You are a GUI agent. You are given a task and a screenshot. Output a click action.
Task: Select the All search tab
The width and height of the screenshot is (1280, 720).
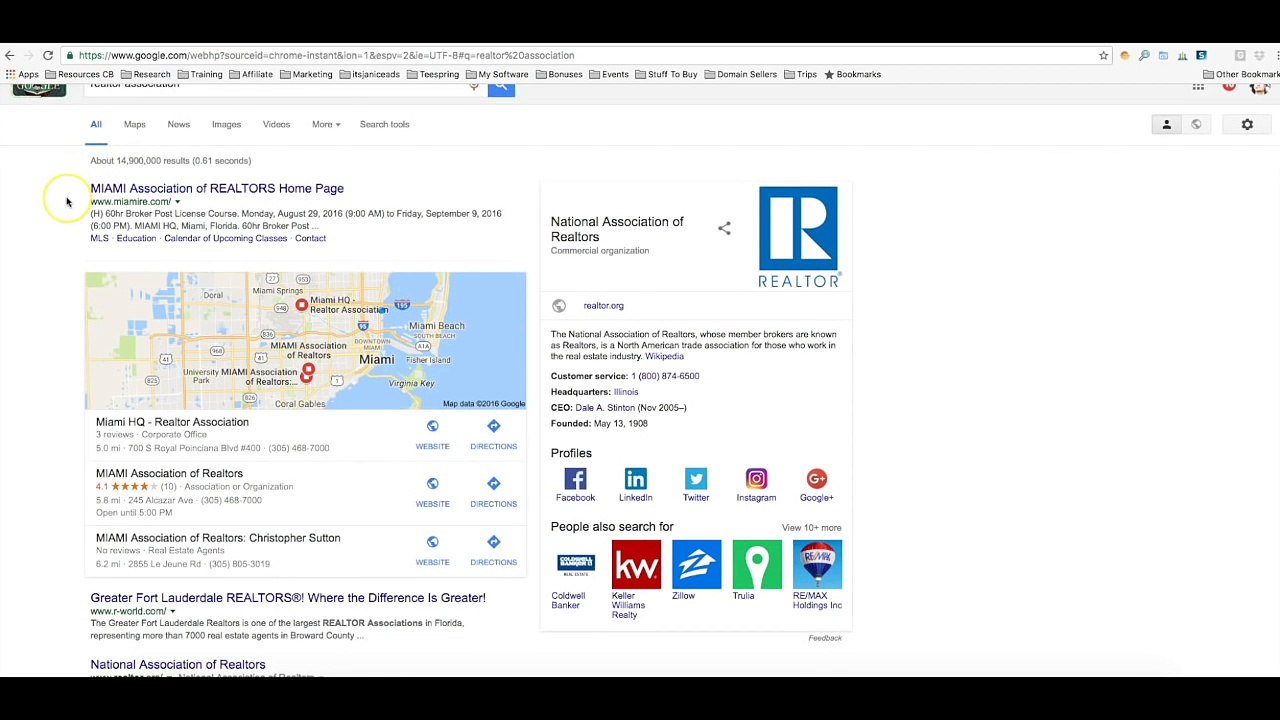pos(96,125)
